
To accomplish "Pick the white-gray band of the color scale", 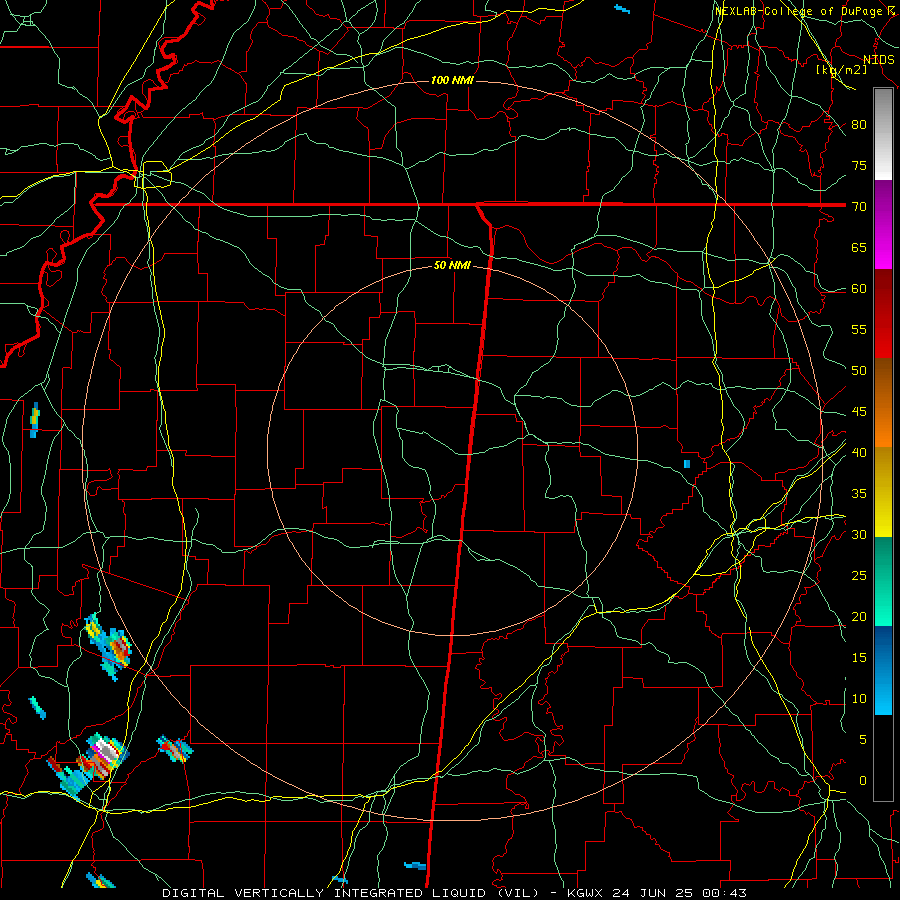I will [x=883, y=134].
